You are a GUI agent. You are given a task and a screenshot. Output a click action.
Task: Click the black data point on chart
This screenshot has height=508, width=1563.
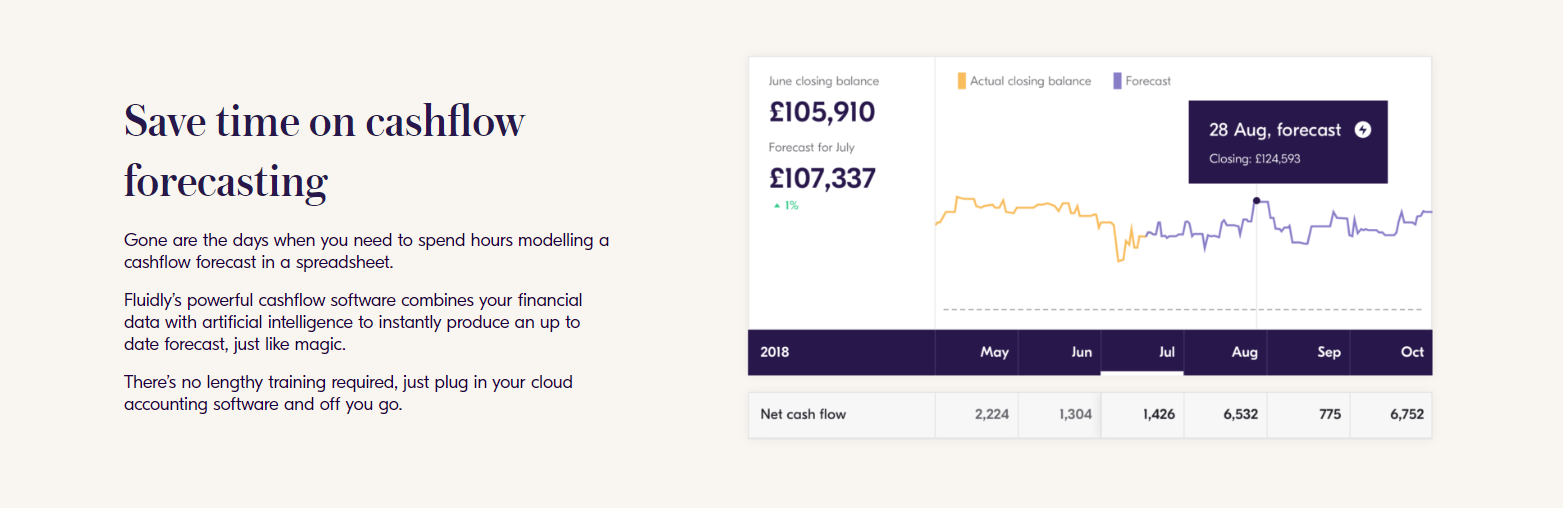click(1257, 201)
